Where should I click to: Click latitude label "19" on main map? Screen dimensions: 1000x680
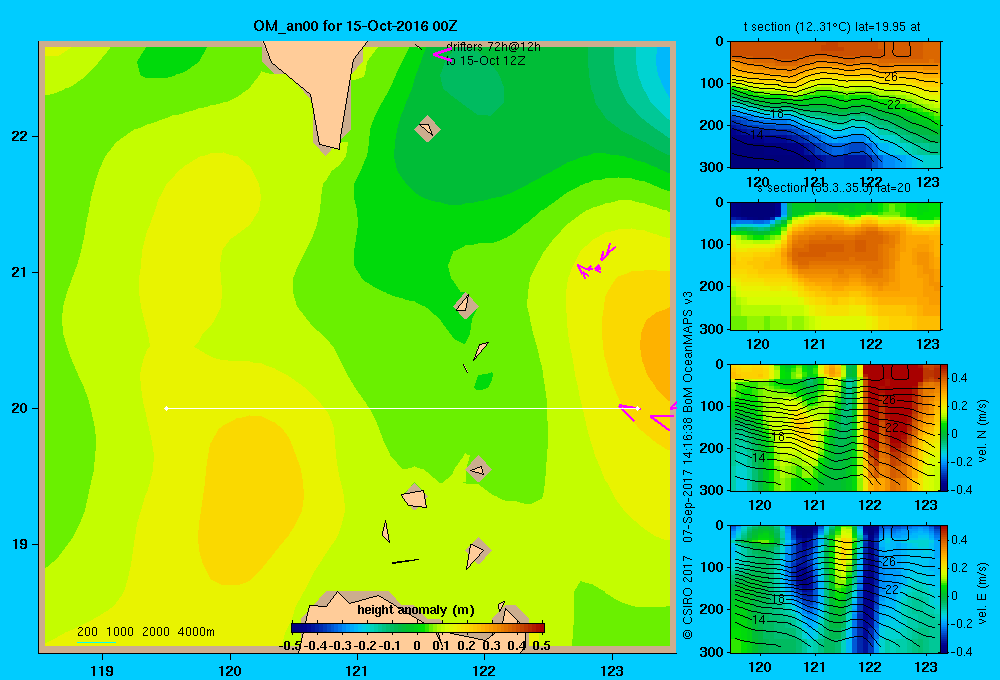pyautogui.click(x=20, y=544)
